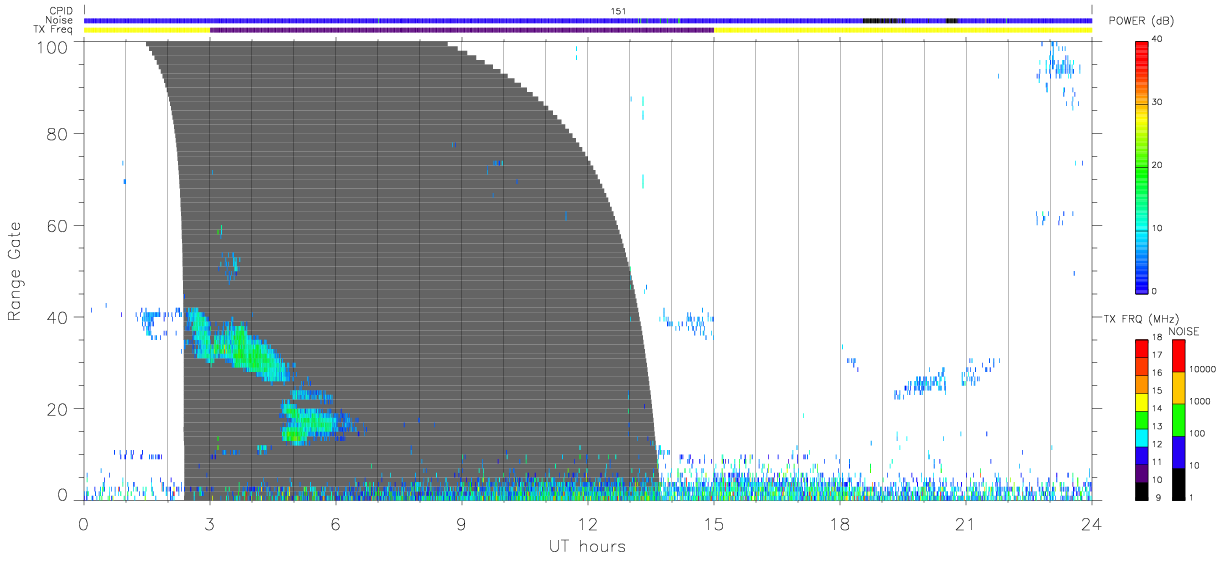Click the 'POWER (dB)' legend title
This screenshot has width=1228, height=567.
point(1141,21)
